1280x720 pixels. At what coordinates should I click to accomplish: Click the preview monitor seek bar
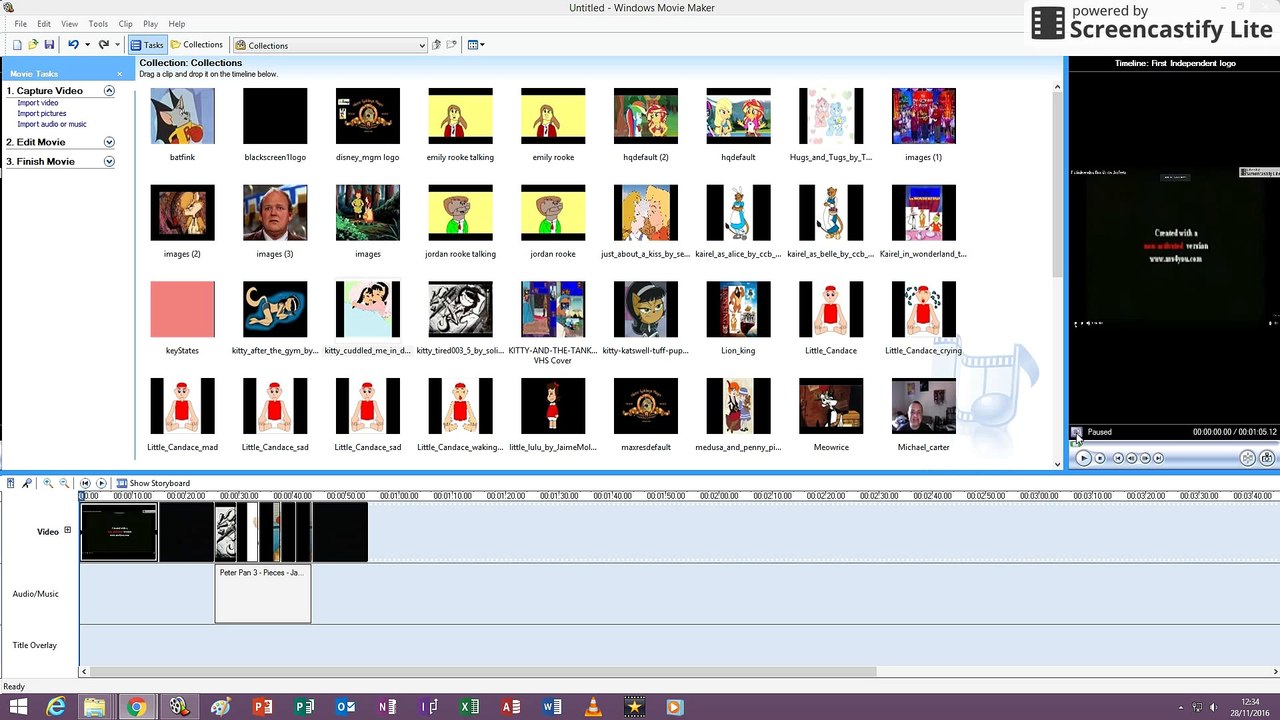(x=1174, y=443)
